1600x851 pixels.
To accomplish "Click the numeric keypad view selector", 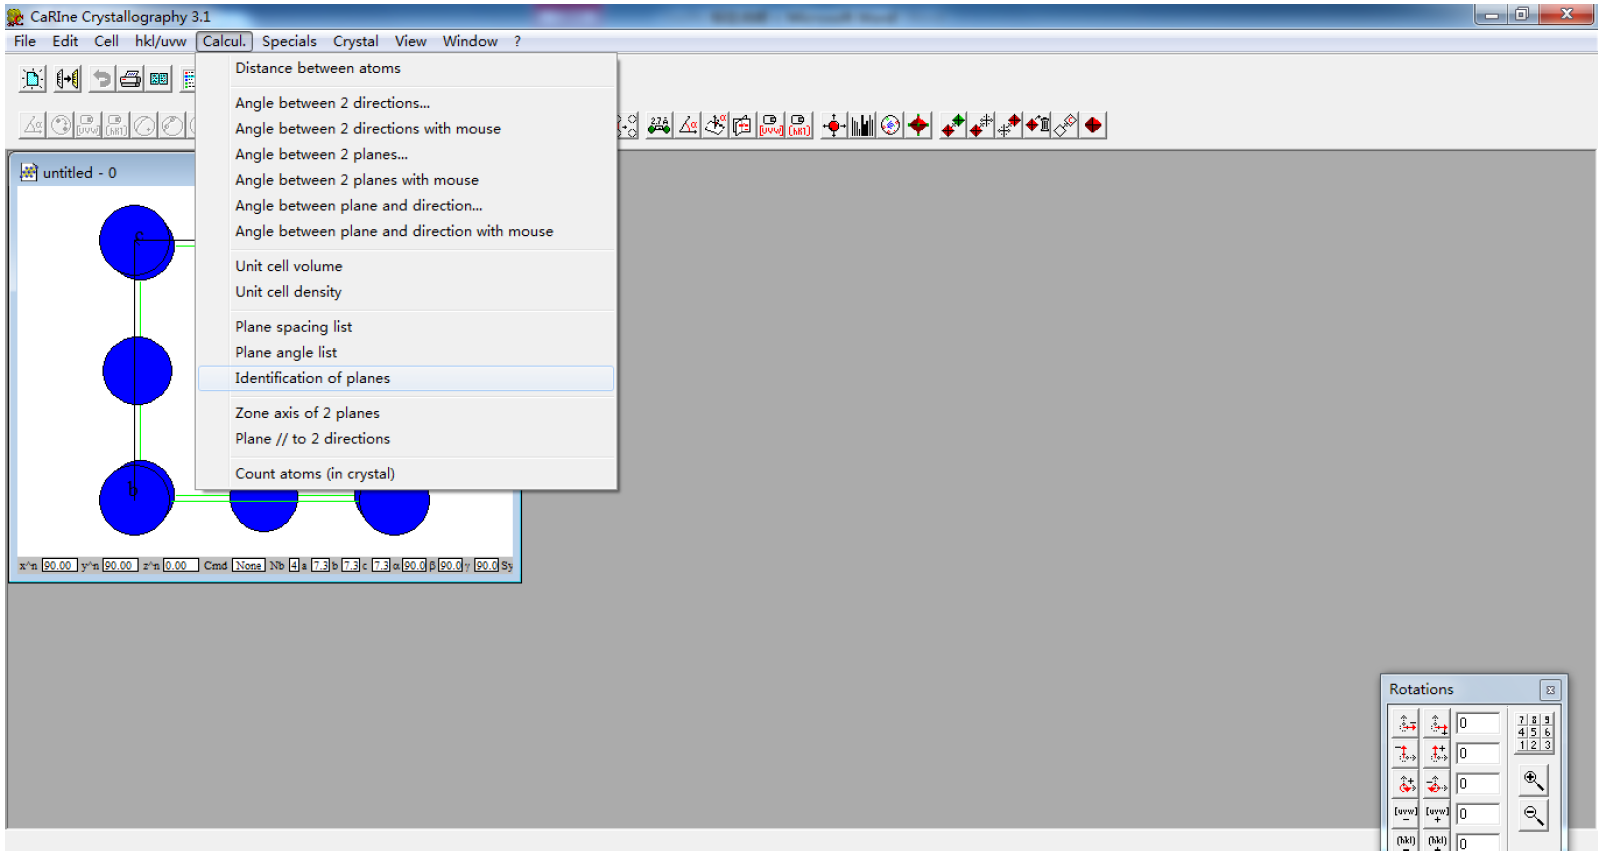I will 1534,732.
